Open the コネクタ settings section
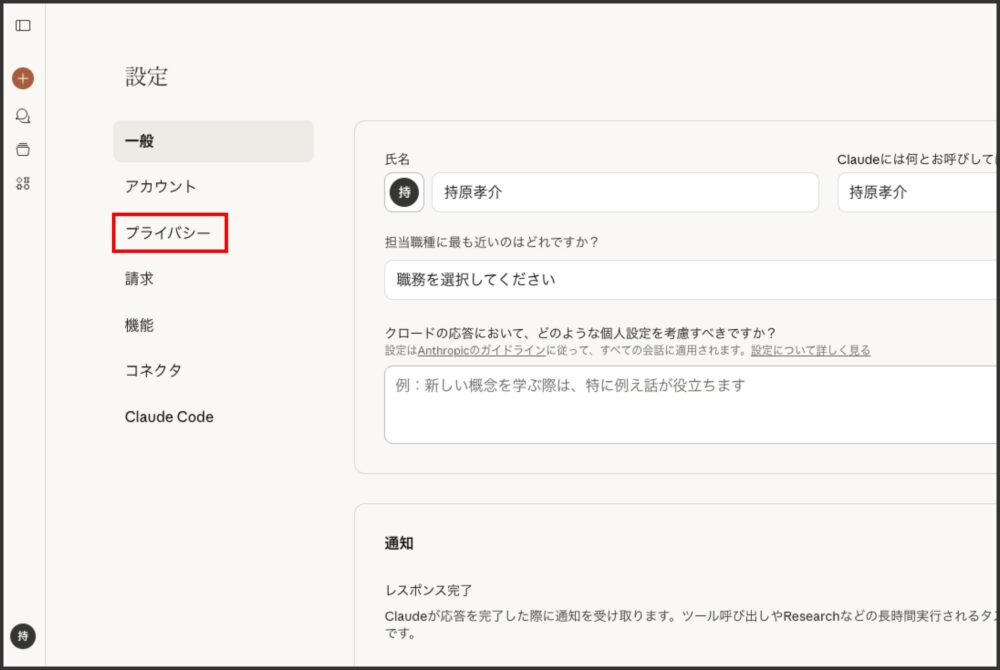This screenshot has height=670, width=1000. tap(154, 371)
